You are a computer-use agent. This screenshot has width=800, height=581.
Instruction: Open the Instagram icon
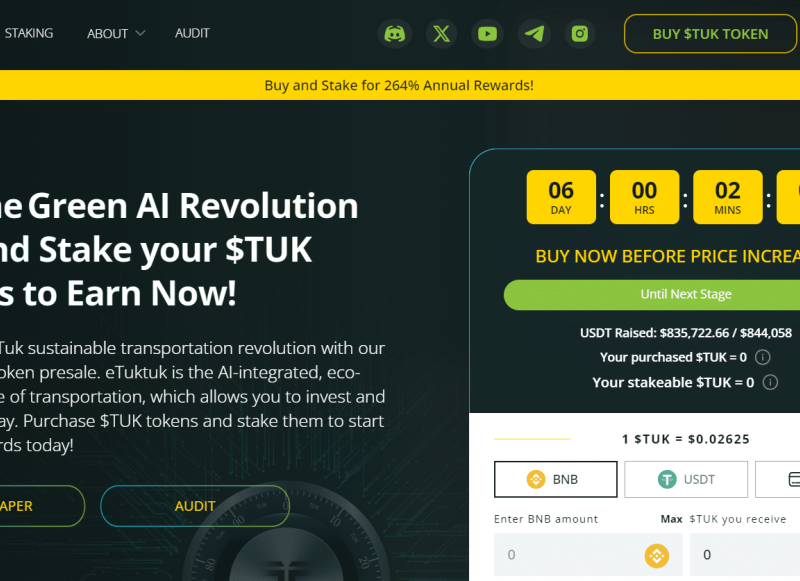pos(580,34)
